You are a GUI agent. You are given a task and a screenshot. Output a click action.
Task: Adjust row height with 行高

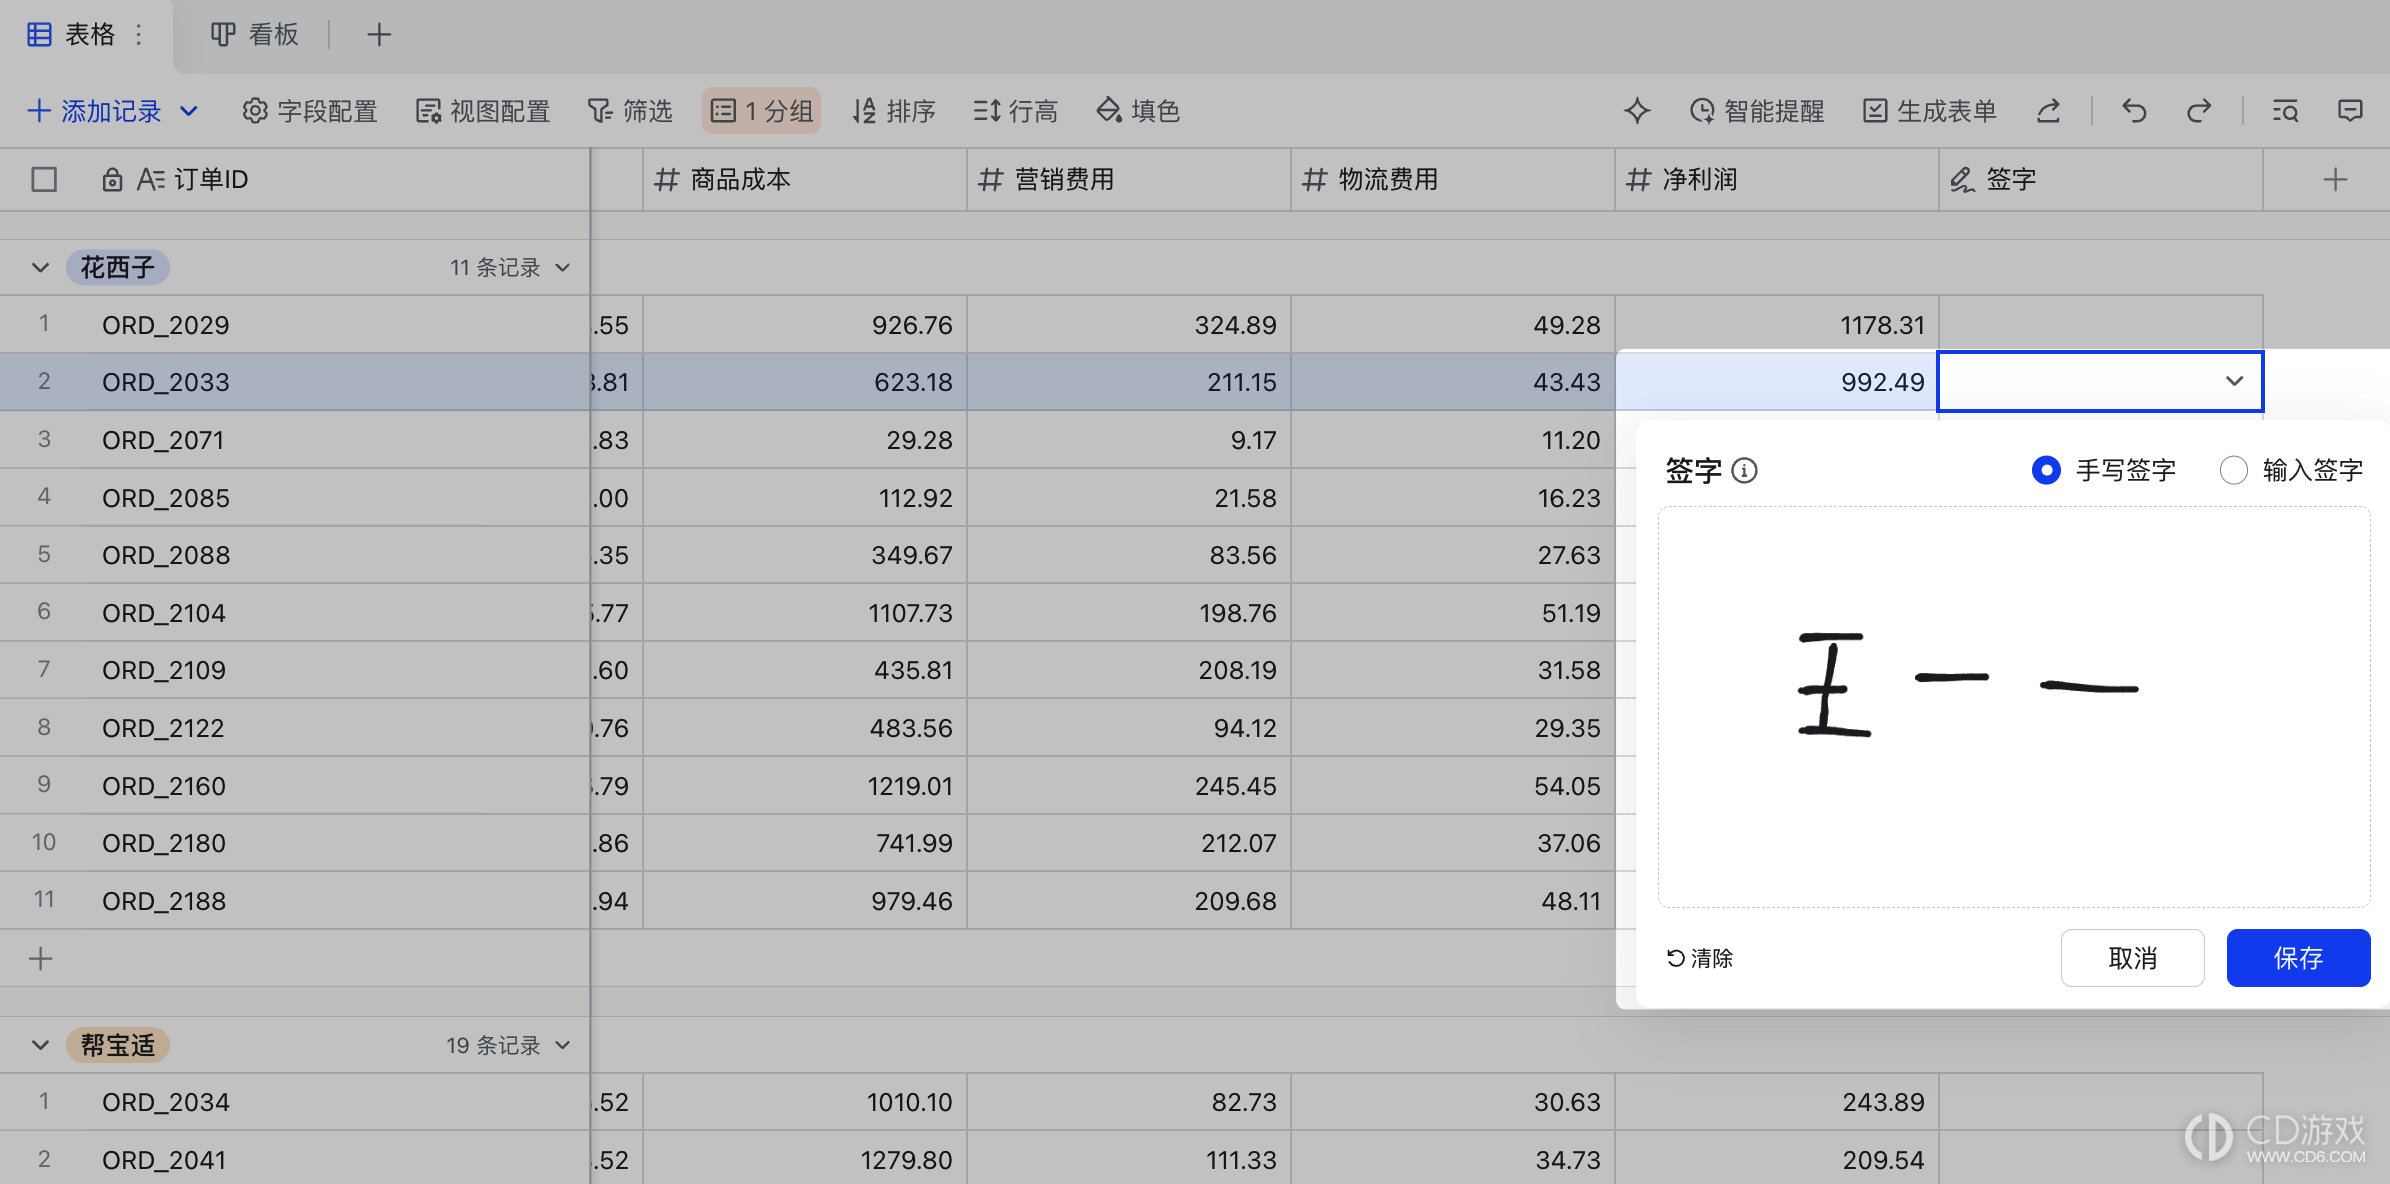click(1016, 111)
